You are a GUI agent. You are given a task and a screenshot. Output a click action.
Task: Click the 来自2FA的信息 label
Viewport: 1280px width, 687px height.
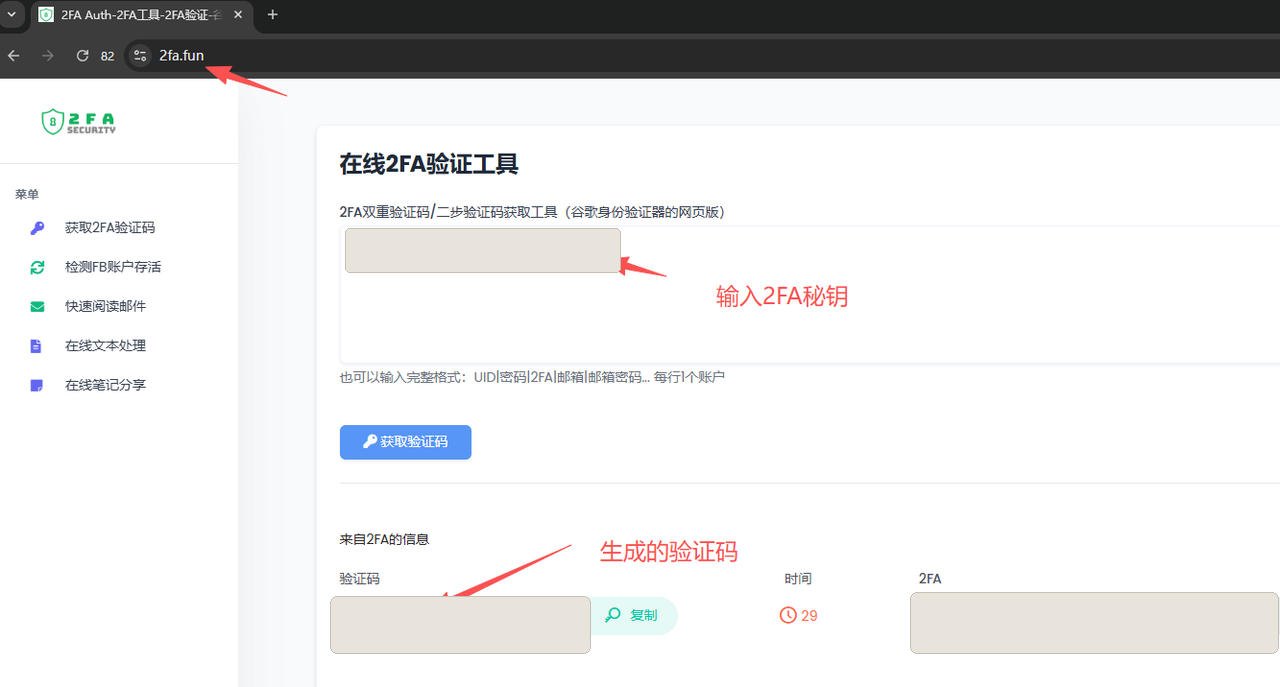tap(384, 539)
